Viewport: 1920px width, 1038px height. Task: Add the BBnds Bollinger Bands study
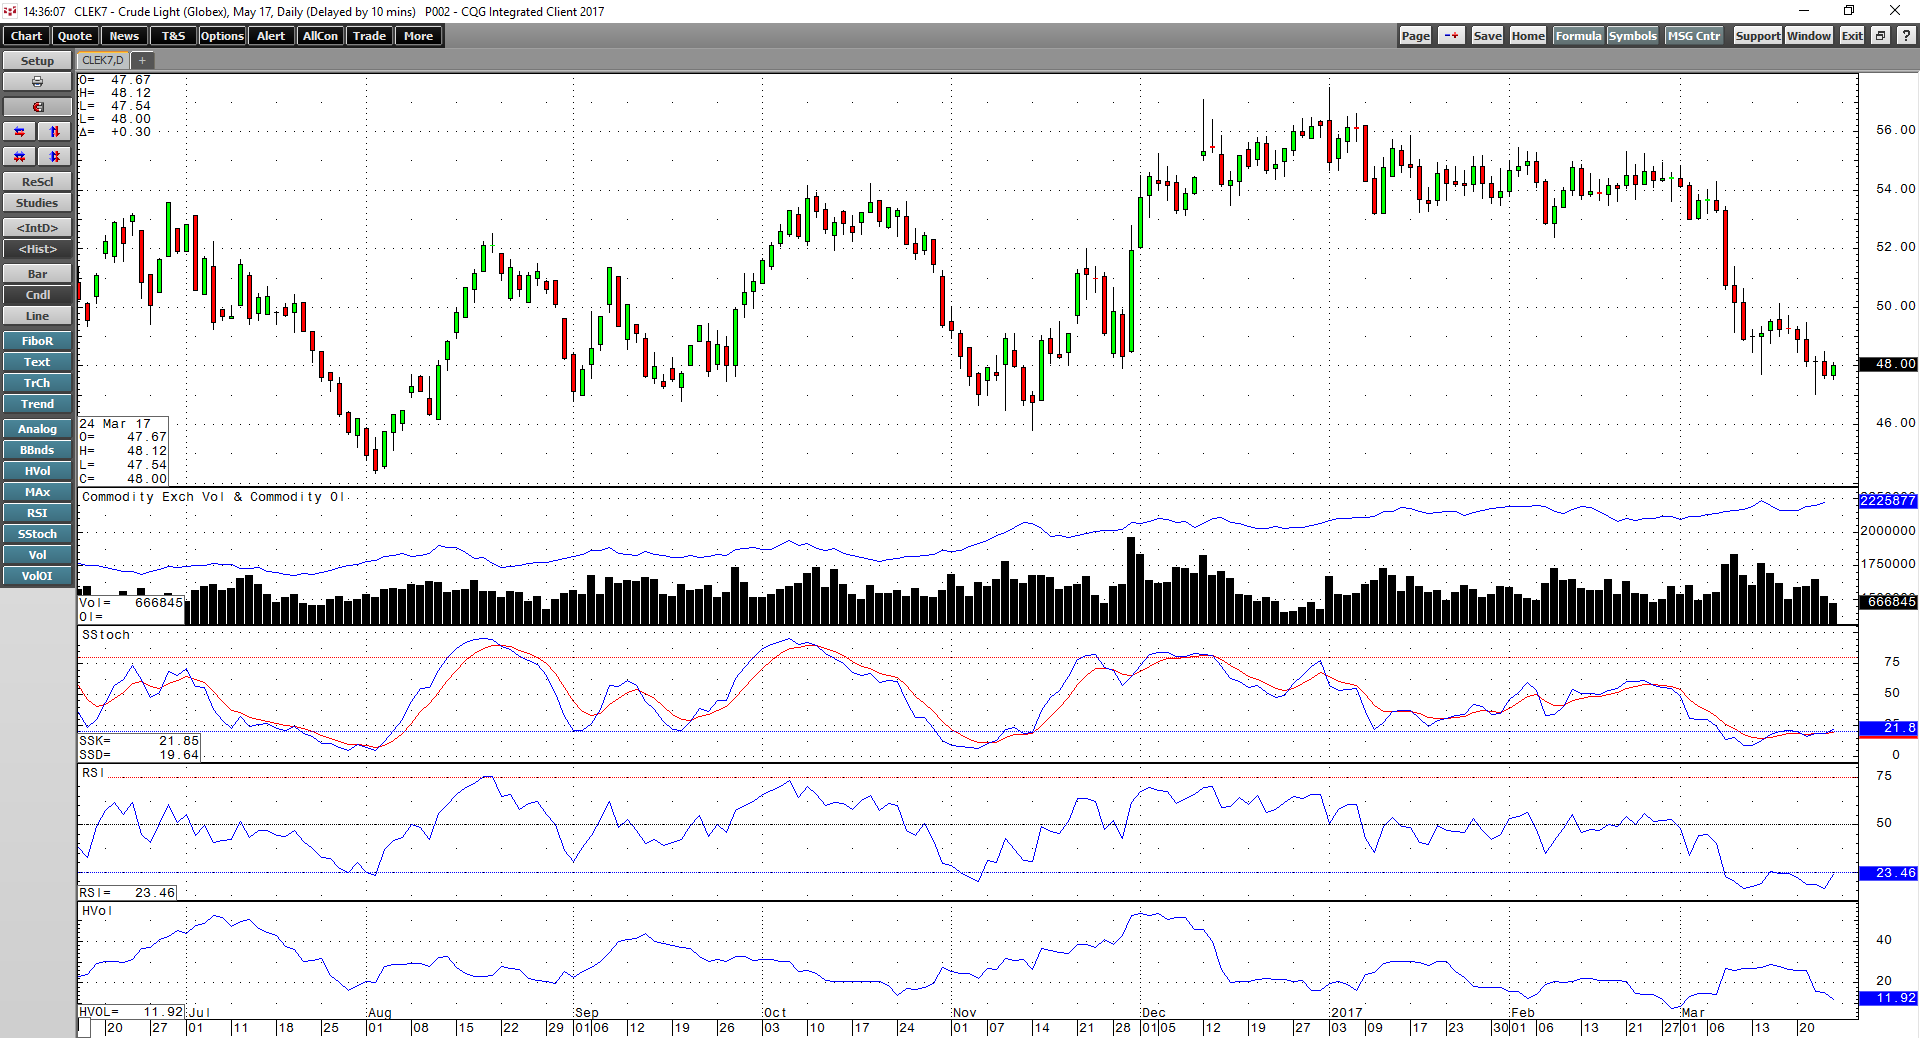pyautogui.click(x=37, y=450)
